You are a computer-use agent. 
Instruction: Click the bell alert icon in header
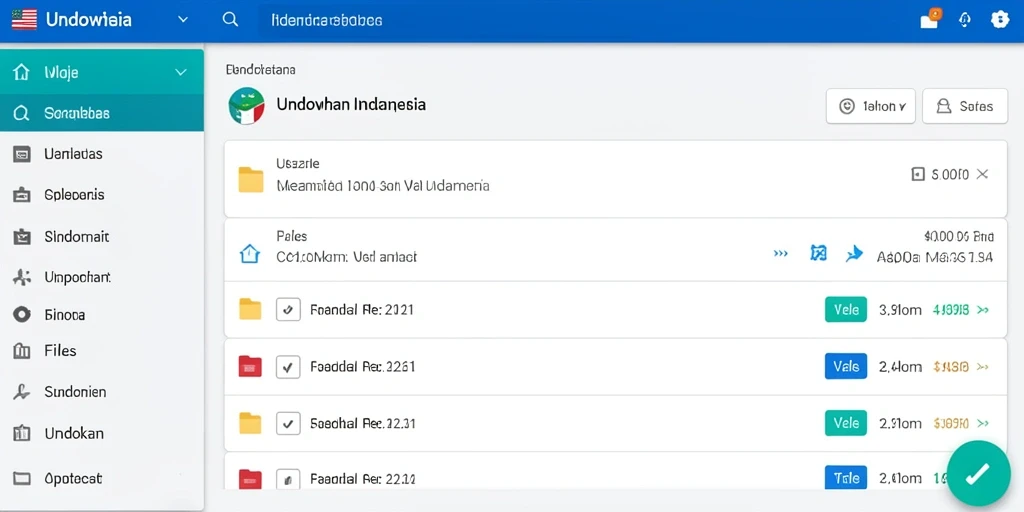coord(965,20)
